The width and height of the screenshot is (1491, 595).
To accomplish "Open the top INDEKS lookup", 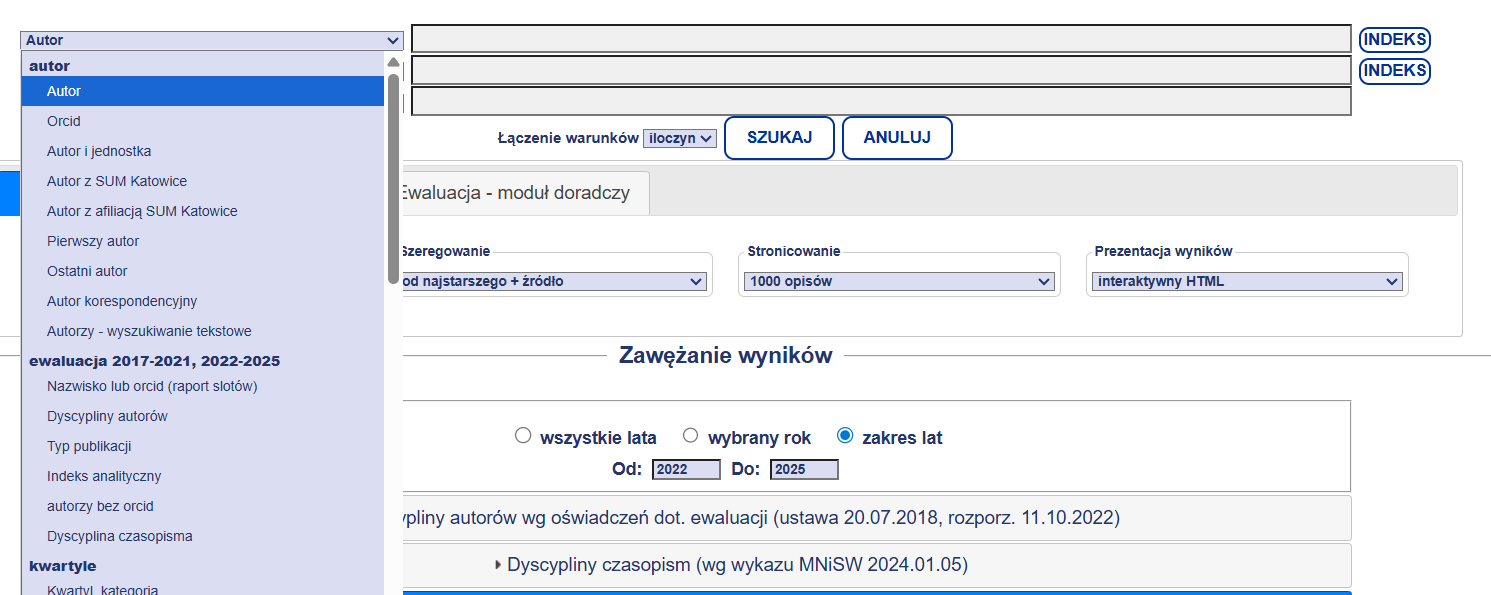I will tap(1394, 38).
